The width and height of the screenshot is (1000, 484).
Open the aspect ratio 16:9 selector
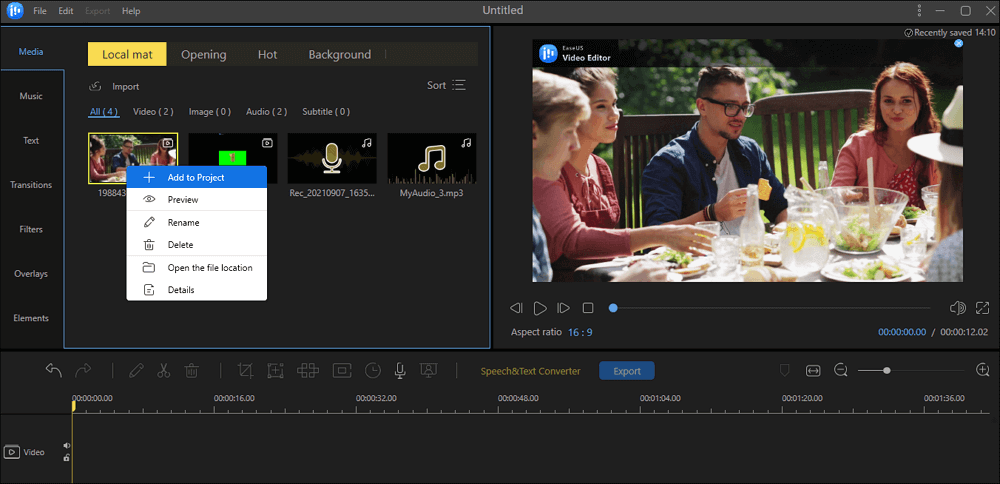(580, 332)
